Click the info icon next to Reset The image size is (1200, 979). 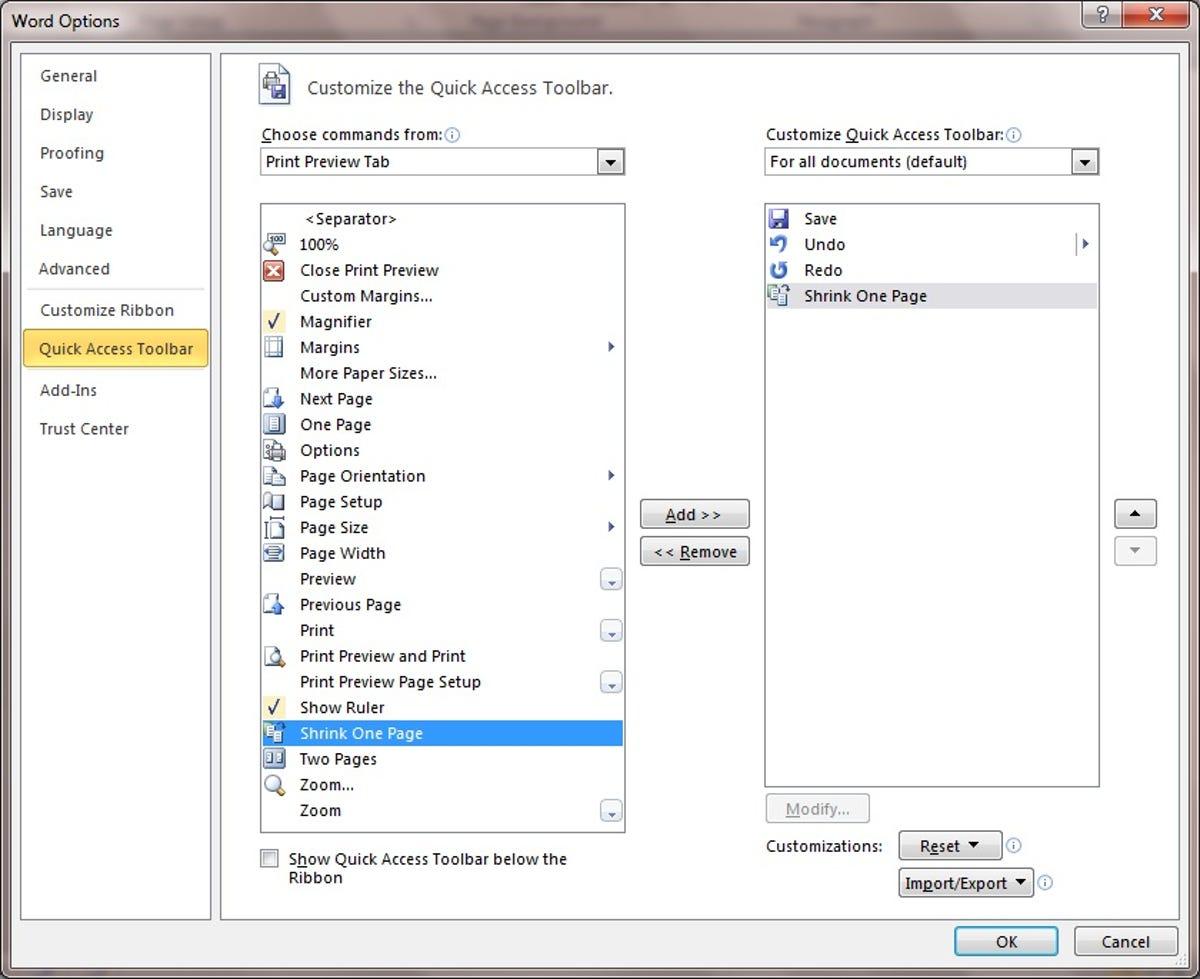1013,846
